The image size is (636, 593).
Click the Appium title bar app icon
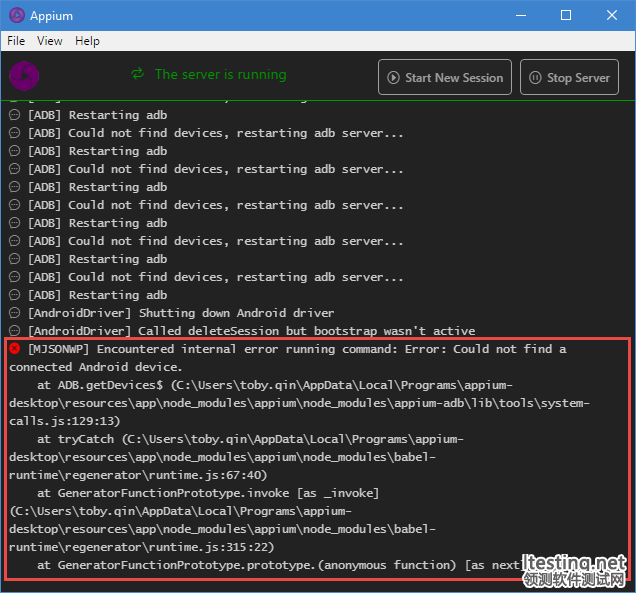[17, 15]
